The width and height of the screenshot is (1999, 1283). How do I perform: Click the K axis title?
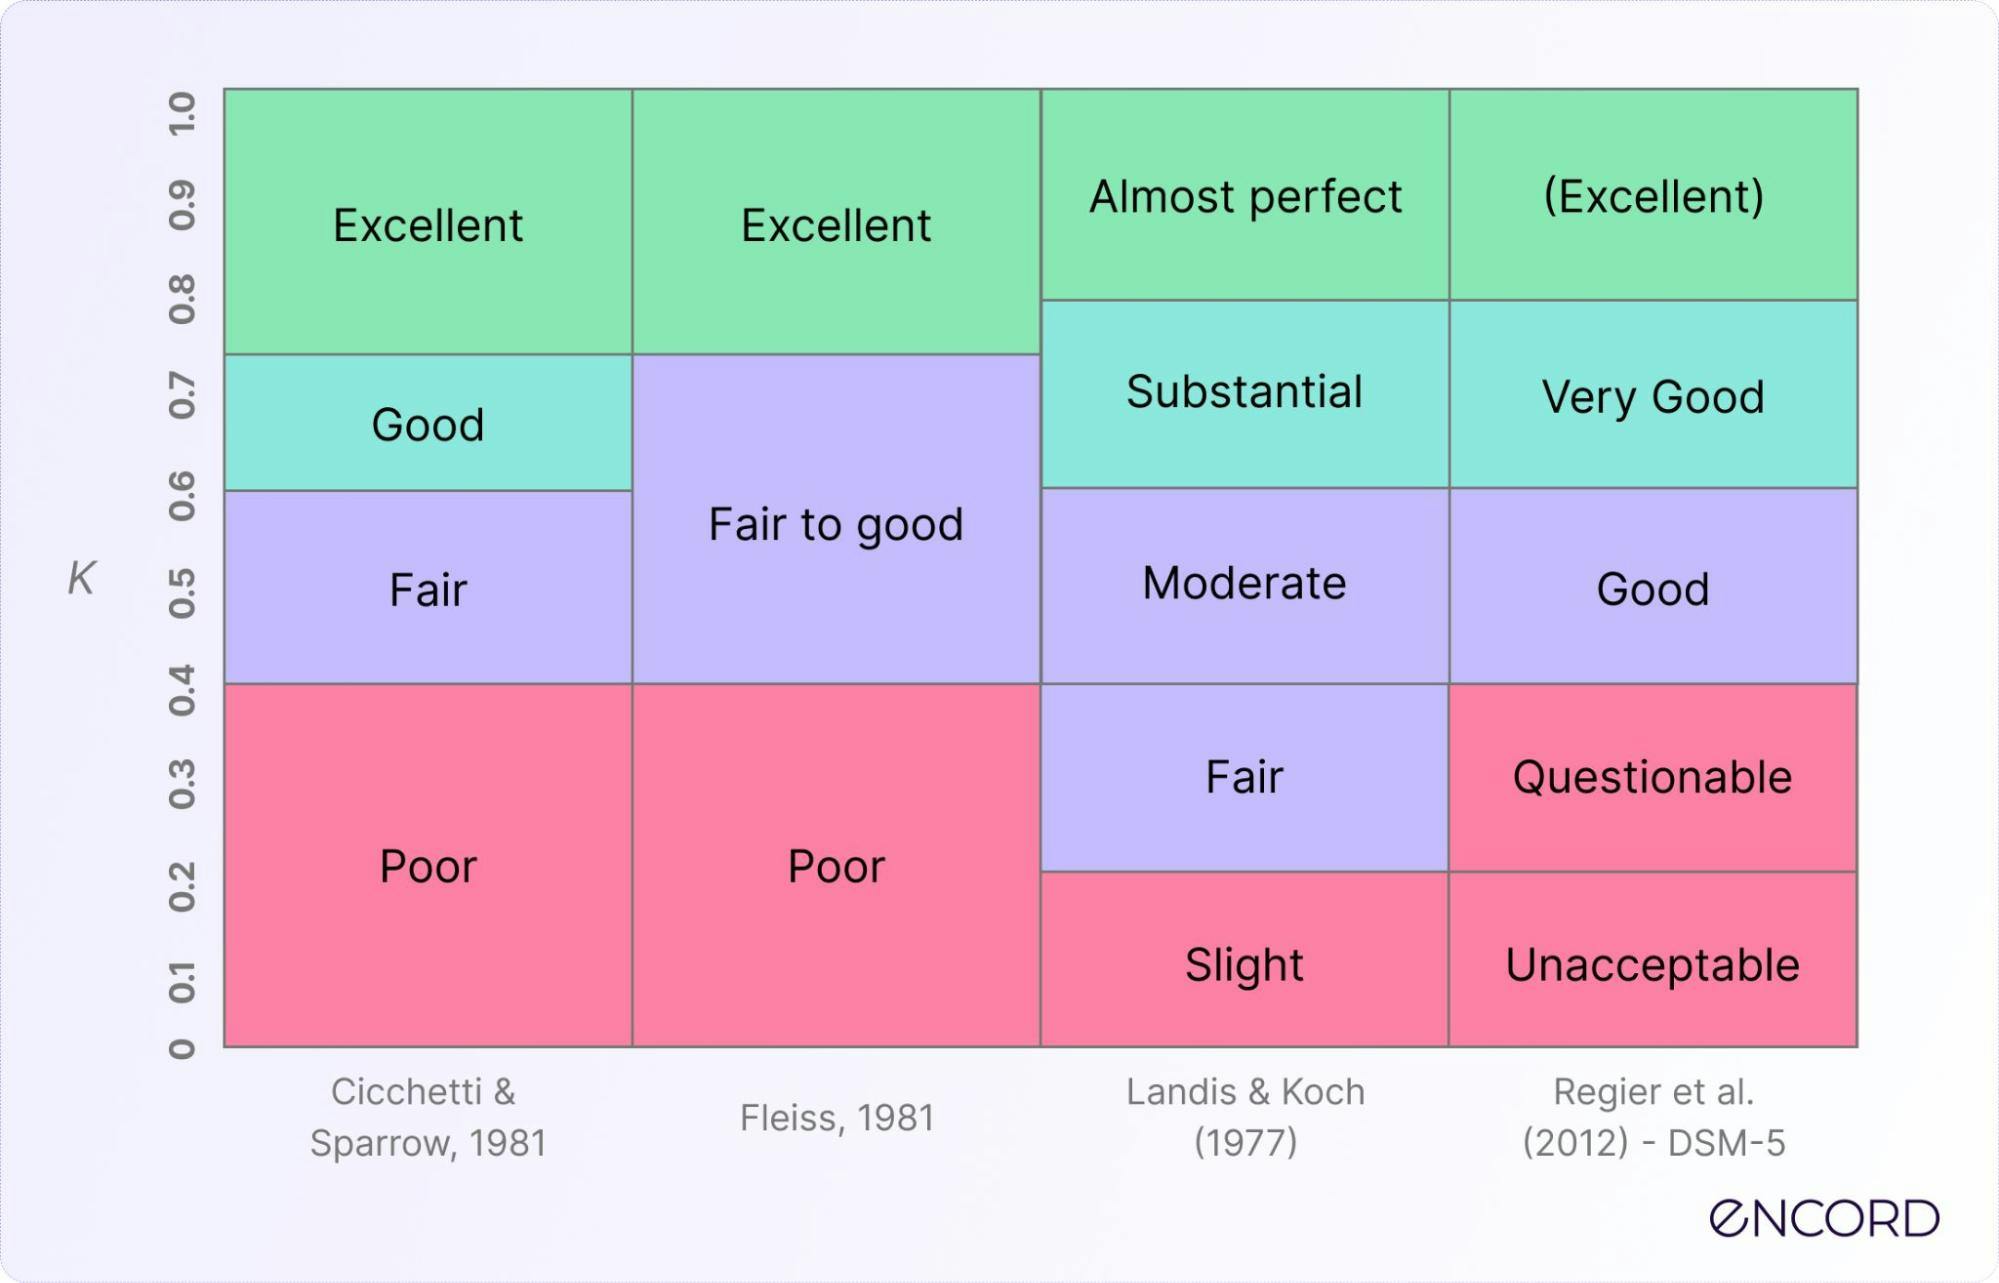coord(81,578)
